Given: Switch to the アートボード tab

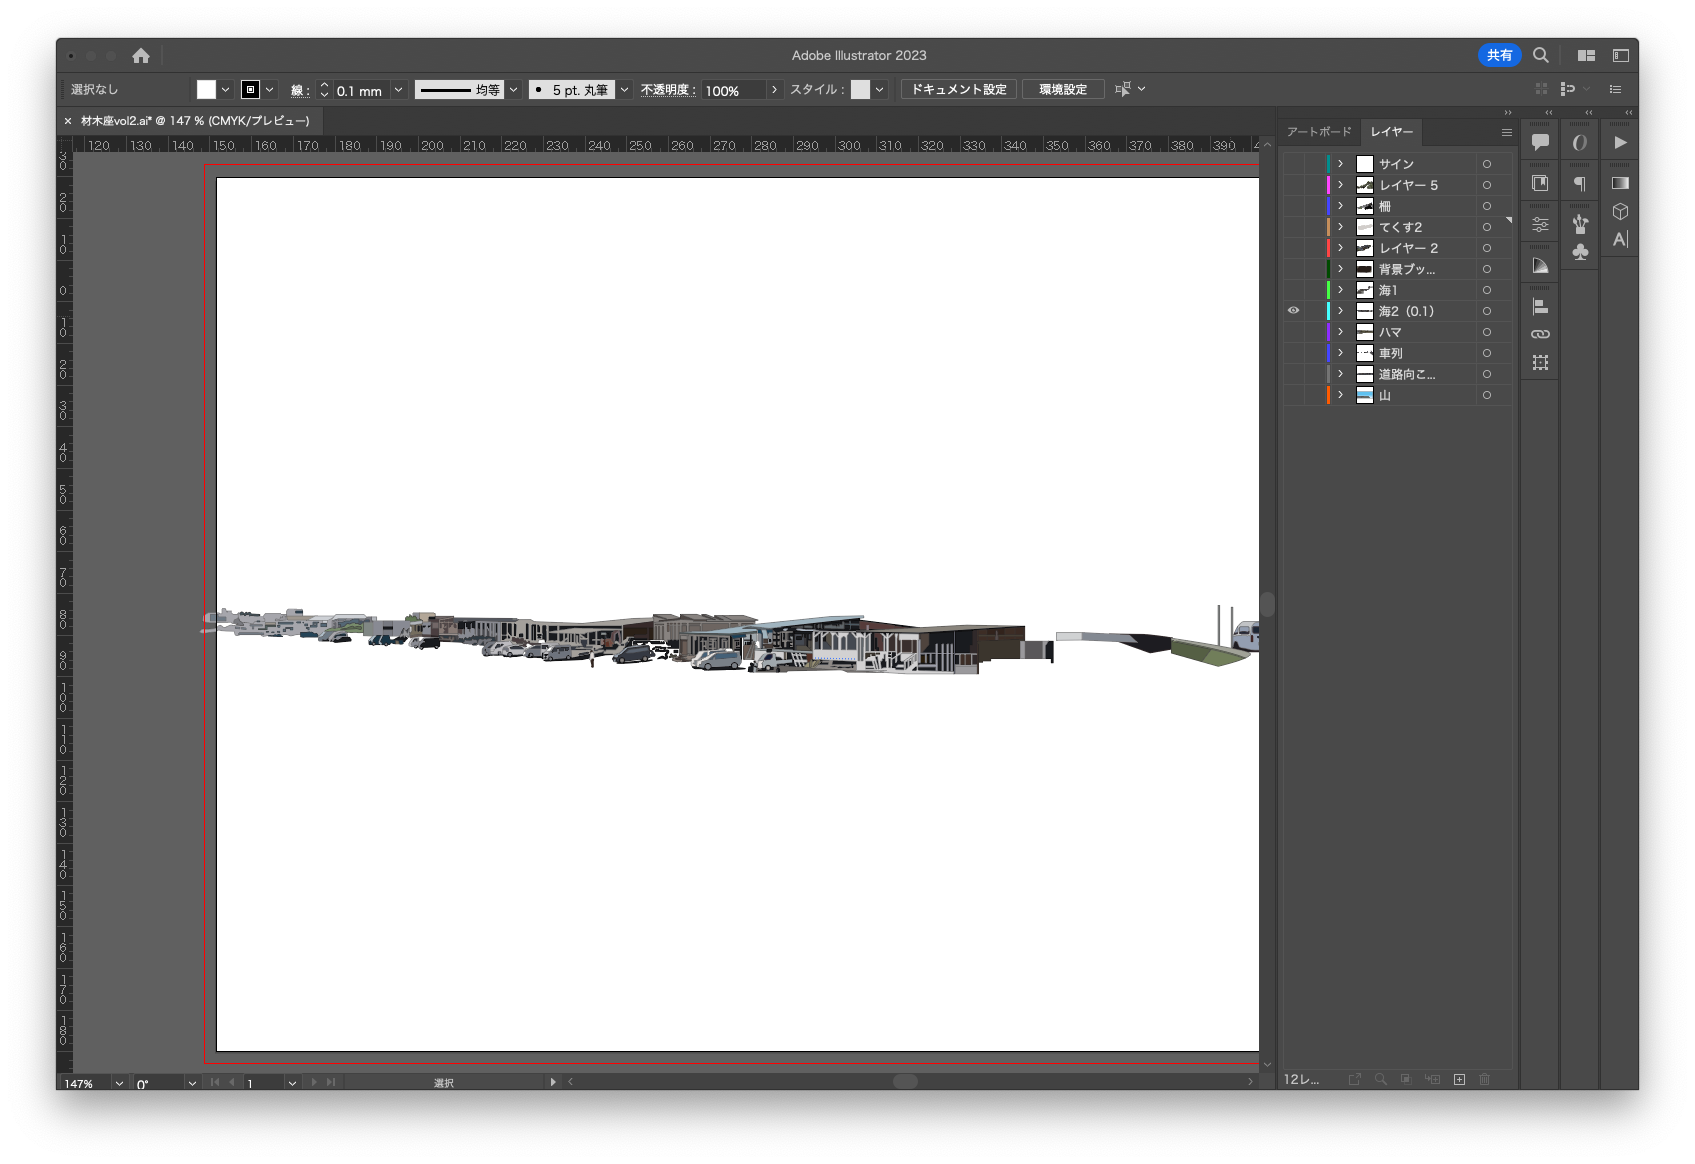Looking at the screenshot, I should [x=1318, y=132].
